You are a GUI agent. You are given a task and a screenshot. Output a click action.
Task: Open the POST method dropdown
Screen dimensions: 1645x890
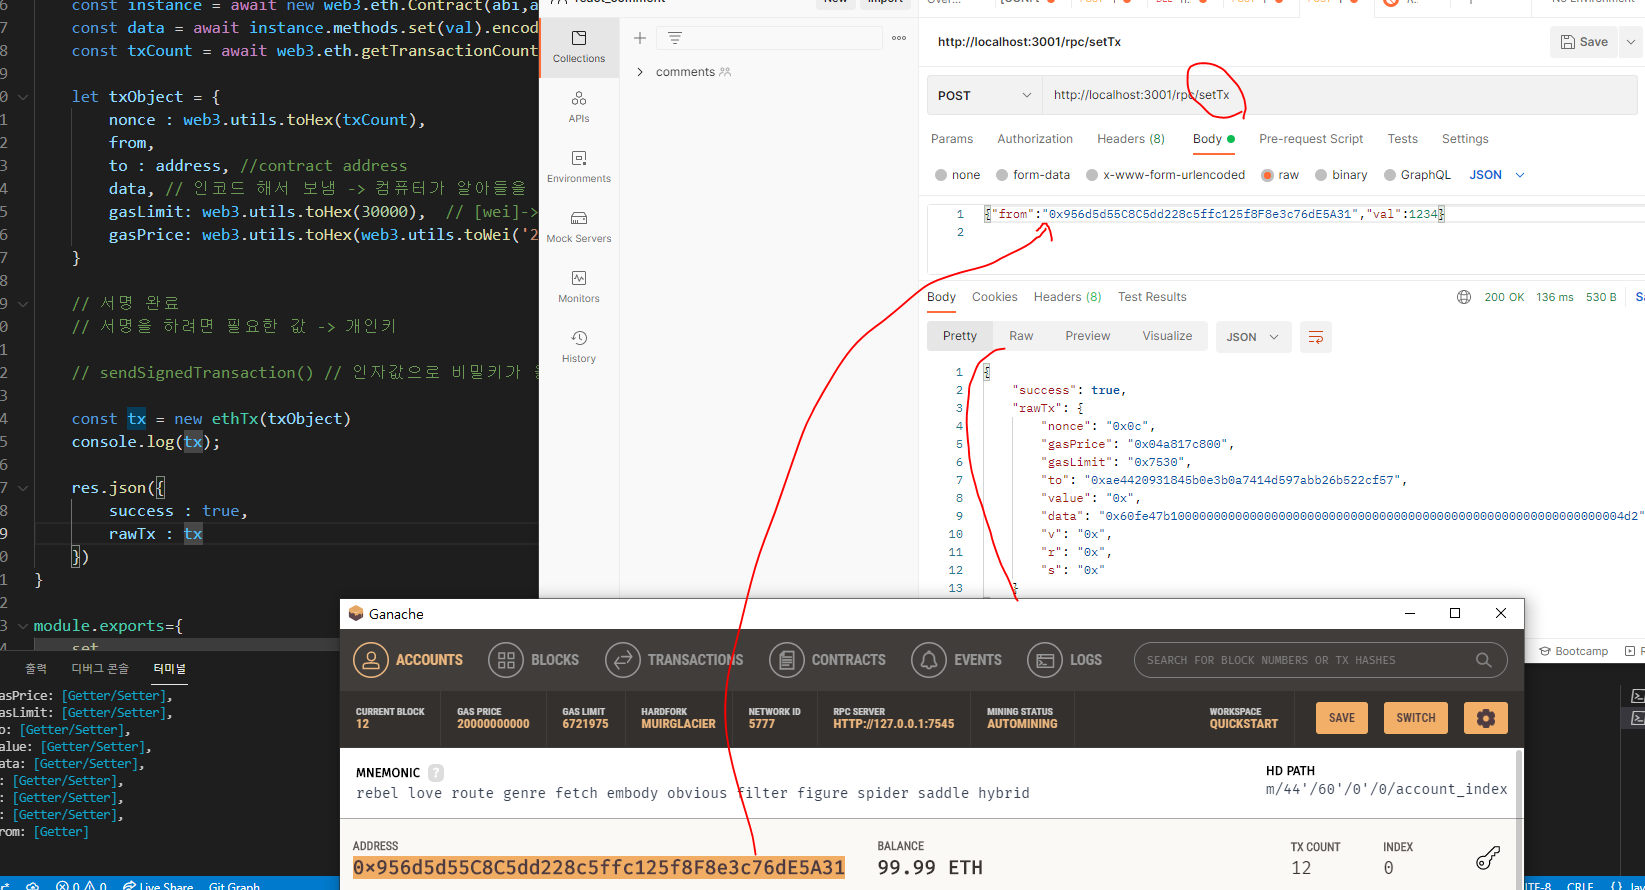click(984, 95)
